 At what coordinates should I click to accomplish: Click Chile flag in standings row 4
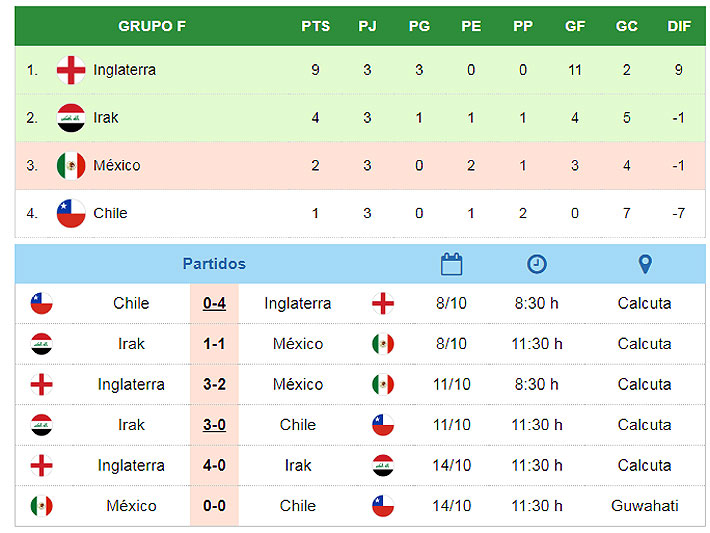click(71, 213)
